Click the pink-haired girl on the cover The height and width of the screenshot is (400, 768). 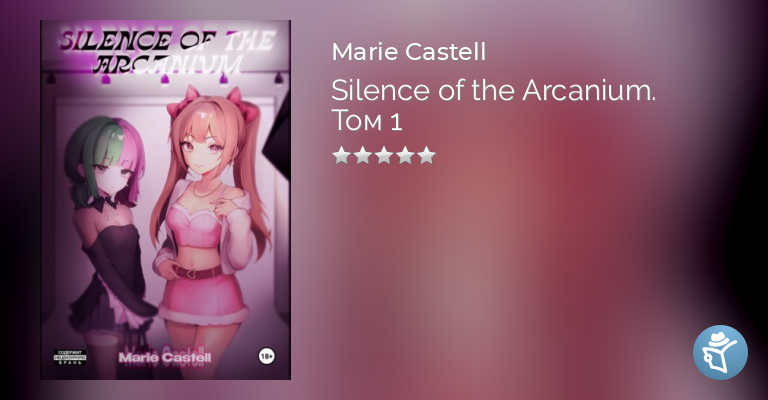click(x=208, y=230)
